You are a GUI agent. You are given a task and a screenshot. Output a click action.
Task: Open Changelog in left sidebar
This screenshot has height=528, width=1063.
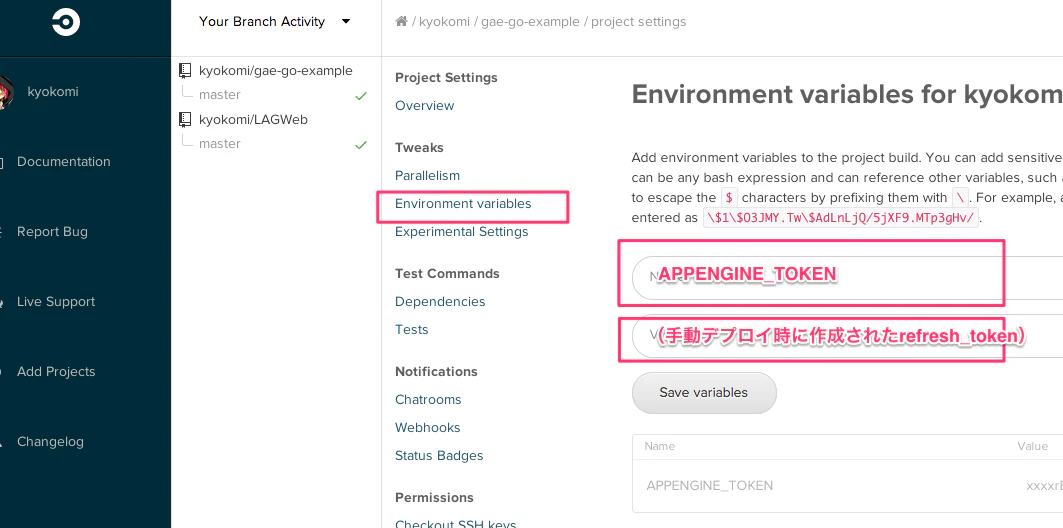point(50,441)
